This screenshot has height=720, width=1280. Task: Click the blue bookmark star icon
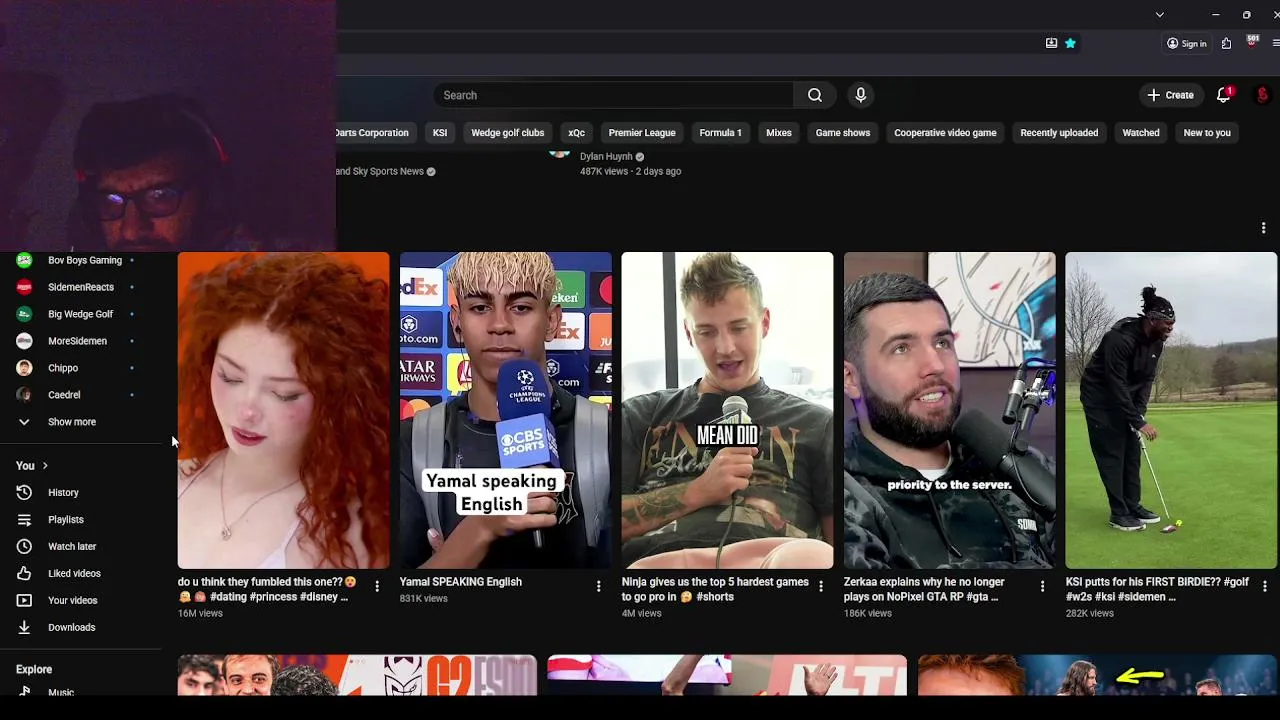coord(1070,43)
